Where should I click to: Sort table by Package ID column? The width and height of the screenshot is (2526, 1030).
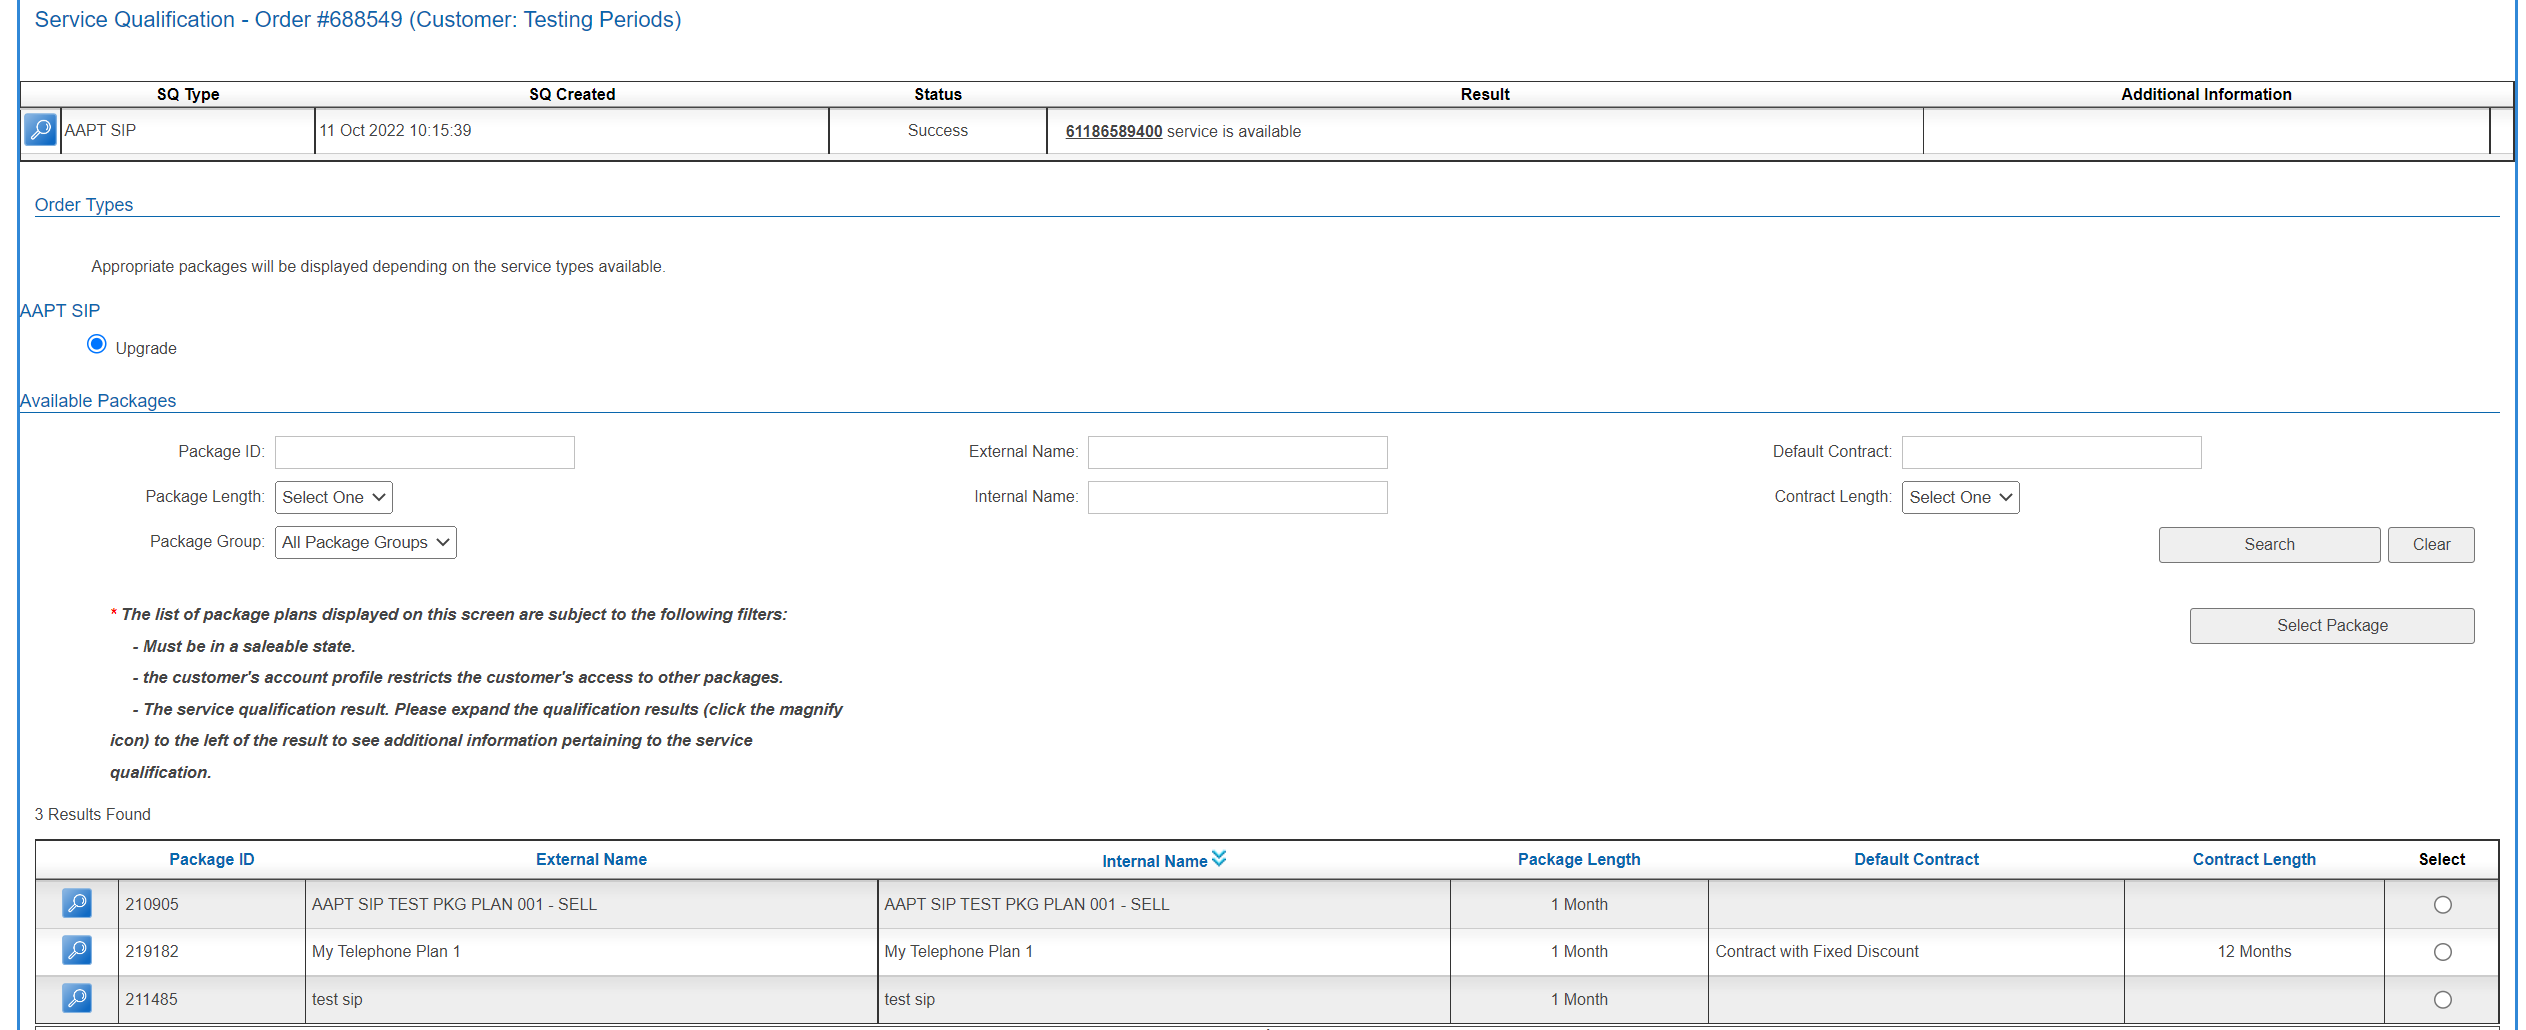click(x=211, y=860)
